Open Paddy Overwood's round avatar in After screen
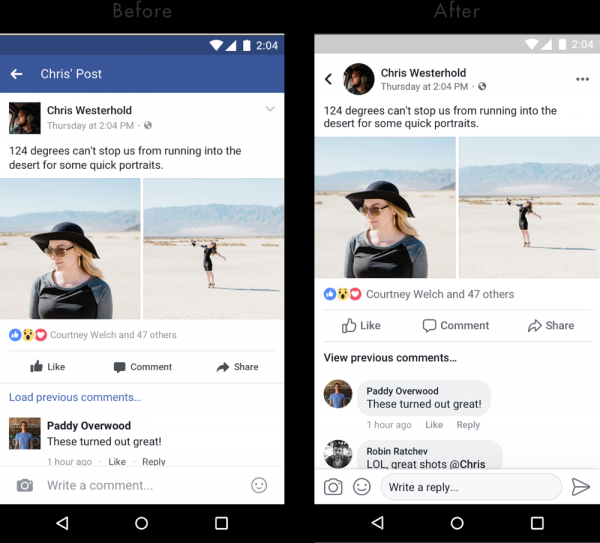The image size is (600, 543). 338,394
